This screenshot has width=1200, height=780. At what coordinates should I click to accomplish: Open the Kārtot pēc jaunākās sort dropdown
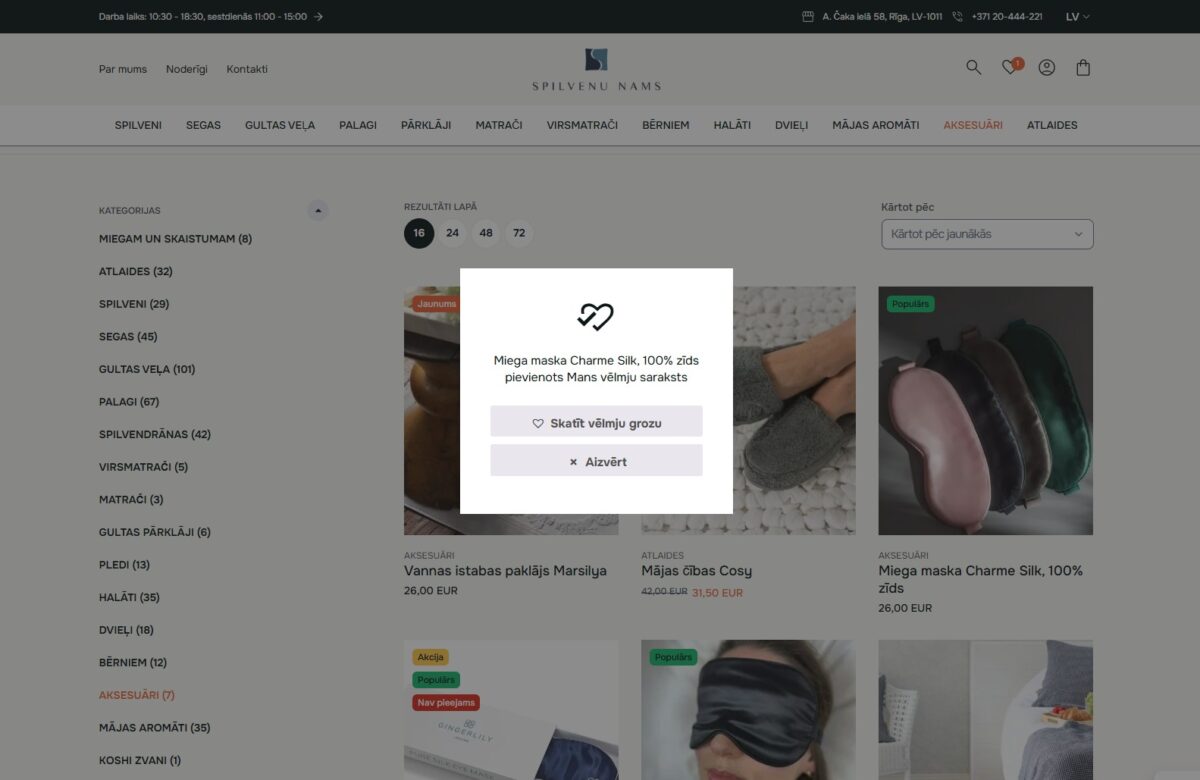coord(987,234)
